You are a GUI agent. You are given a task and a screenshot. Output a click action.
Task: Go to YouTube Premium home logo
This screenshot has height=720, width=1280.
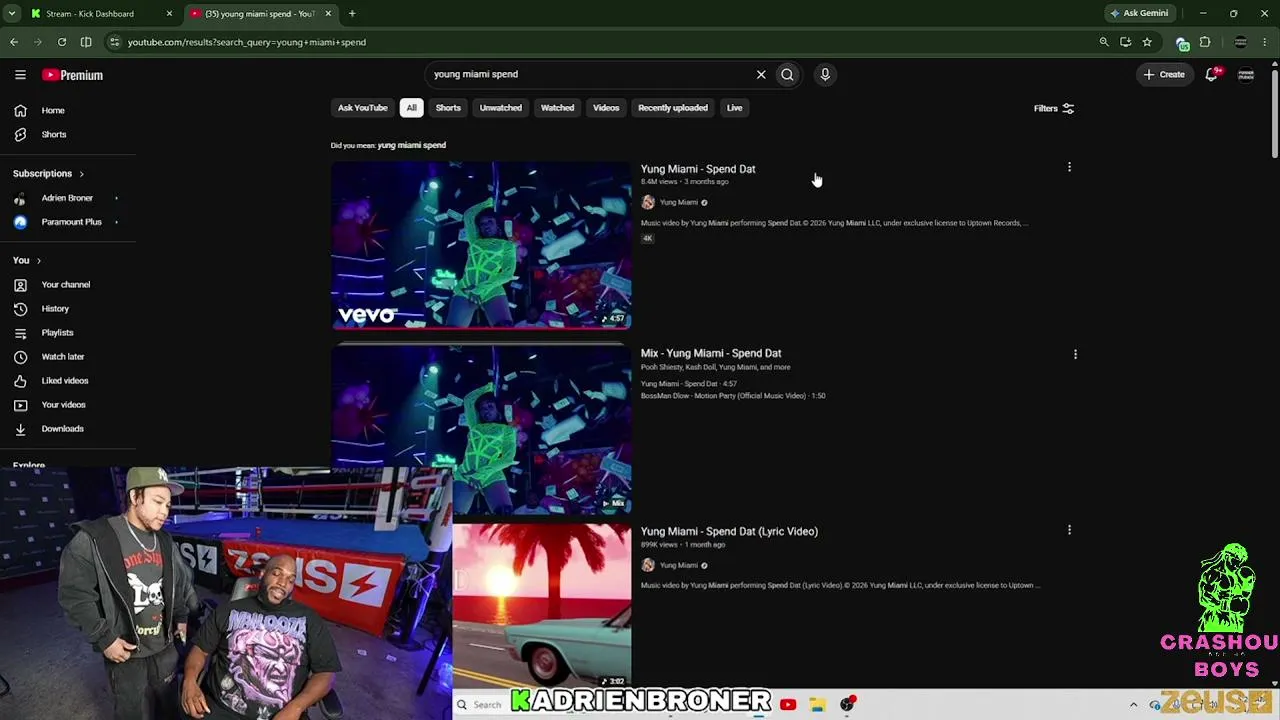72,75
